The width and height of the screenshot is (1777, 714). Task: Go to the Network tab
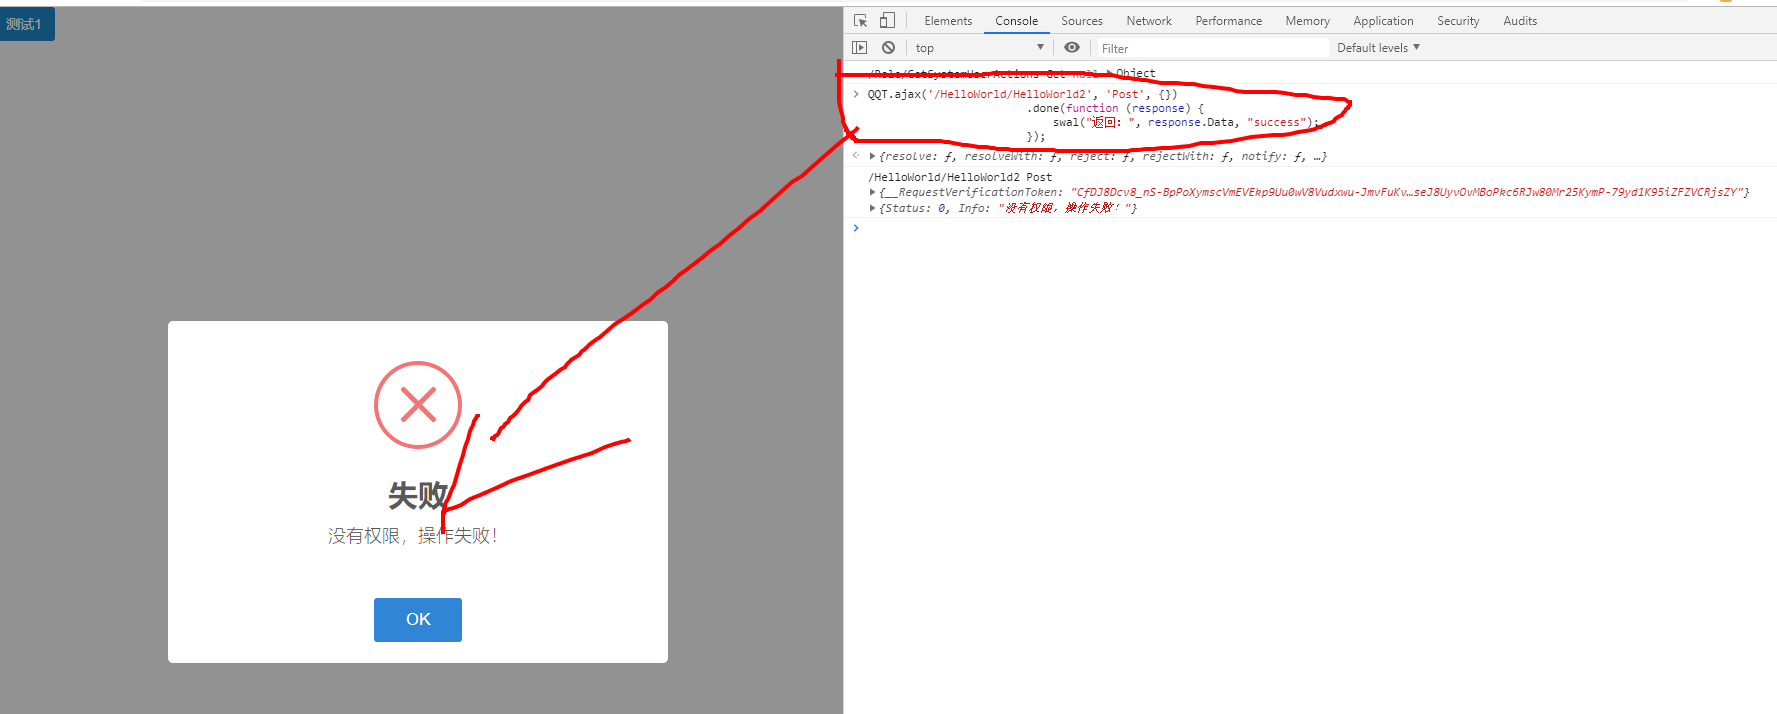coord(1149,20)
